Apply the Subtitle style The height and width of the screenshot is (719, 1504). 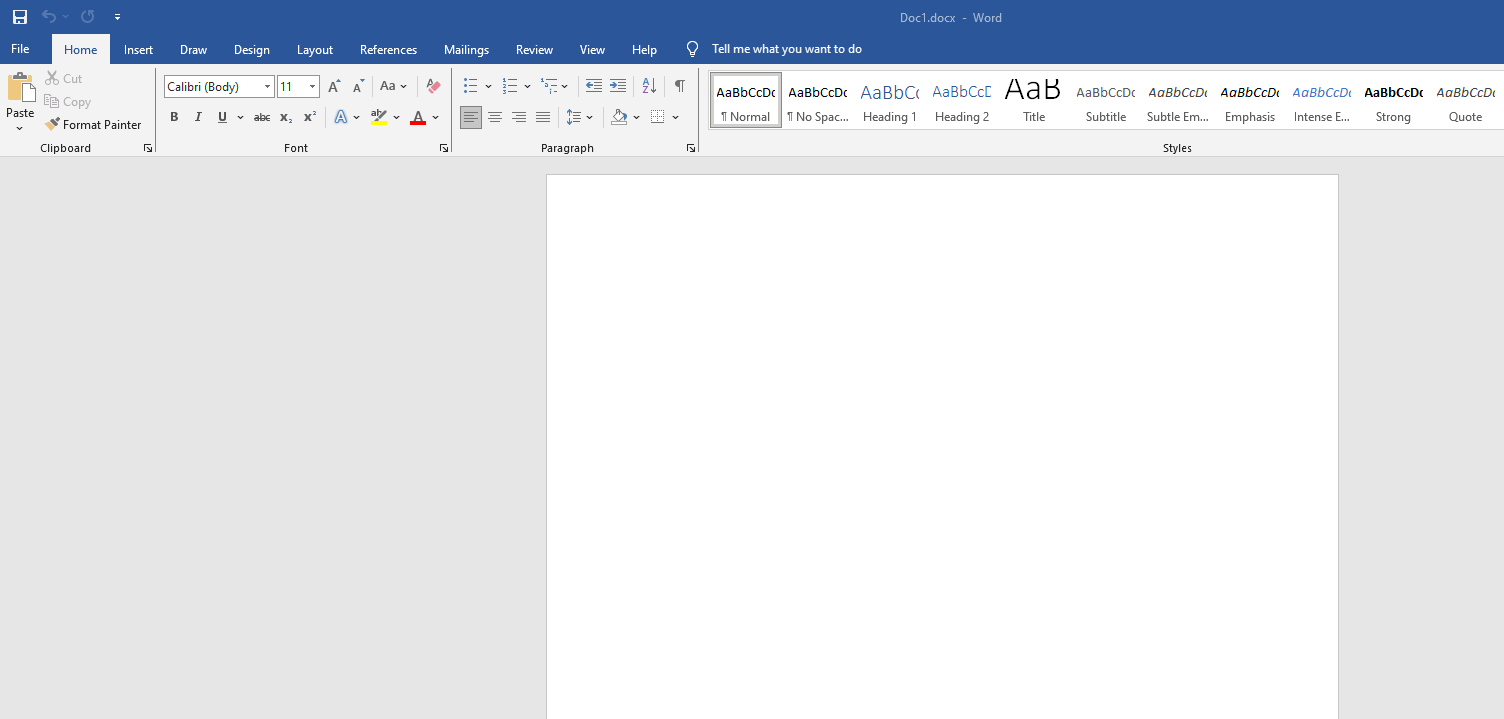coord(1106,101)
